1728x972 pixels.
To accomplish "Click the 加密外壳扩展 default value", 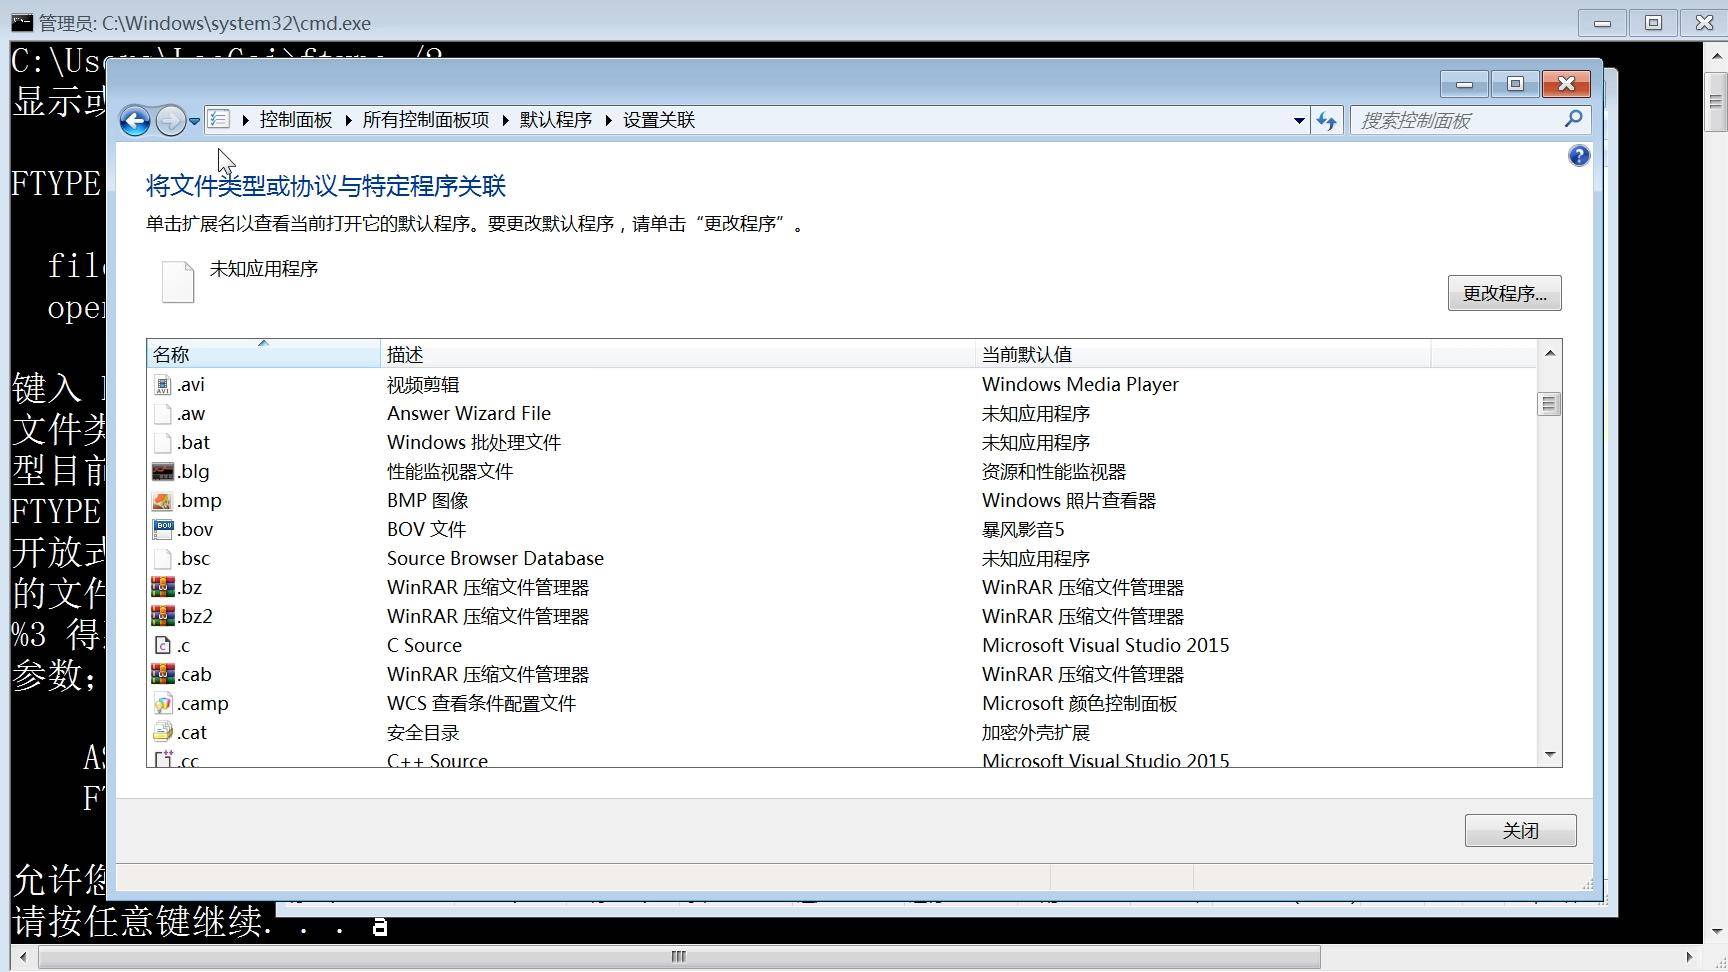I will 1036,733.
